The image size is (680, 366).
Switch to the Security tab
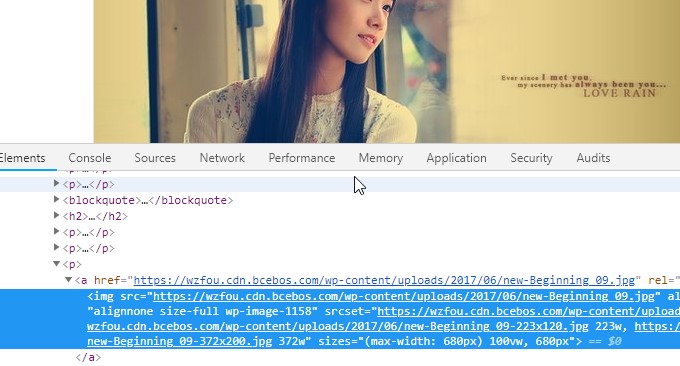531,158
